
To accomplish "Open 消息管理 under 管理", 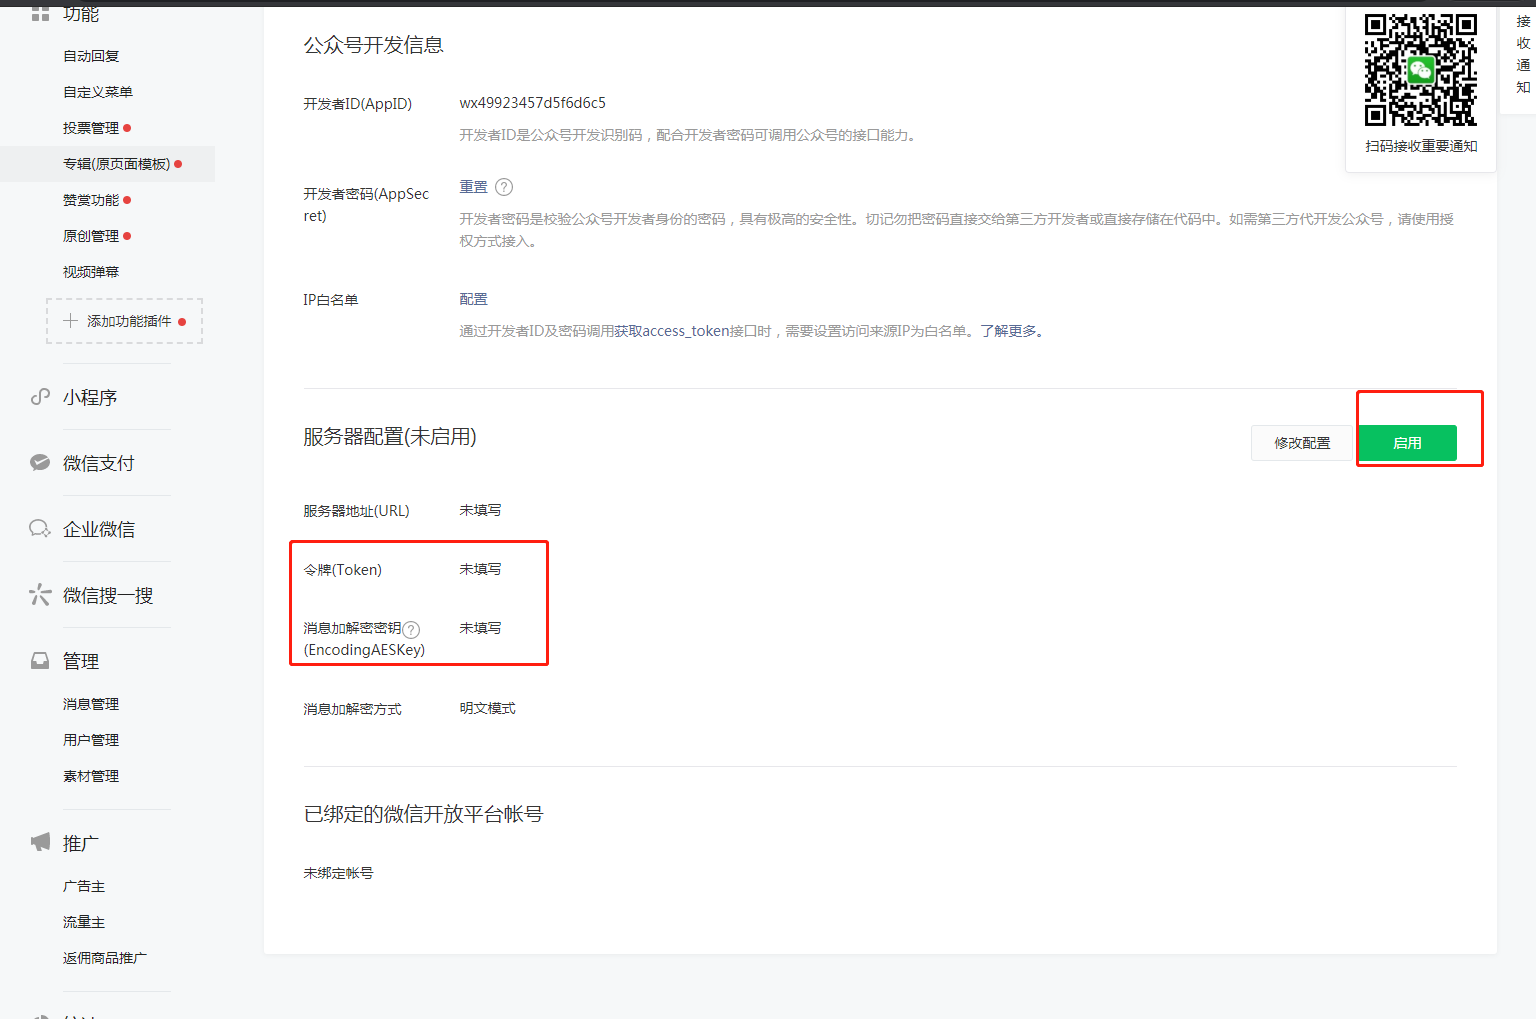I will (91, 704).
